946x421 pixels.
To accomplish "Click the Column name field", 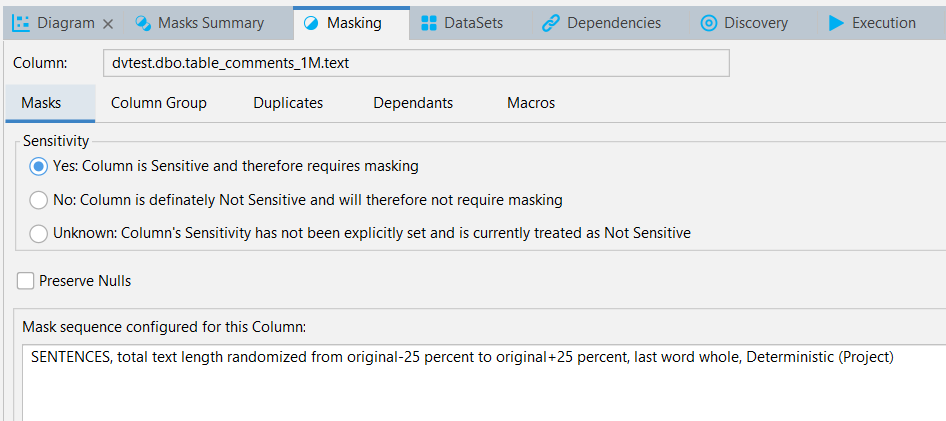I will [x=416, y=63].
